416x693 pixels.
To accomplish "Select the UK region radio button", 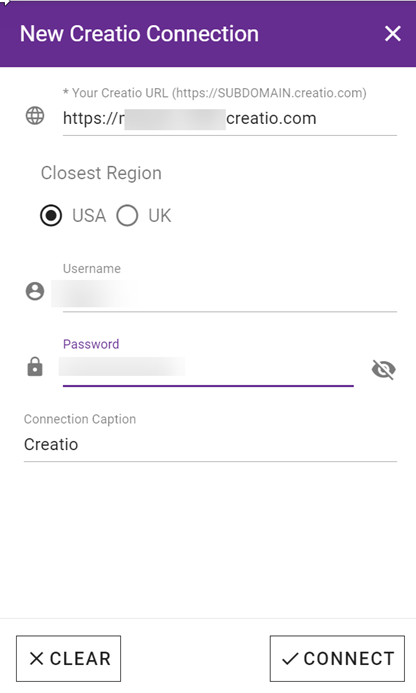I will pos(127,216).
